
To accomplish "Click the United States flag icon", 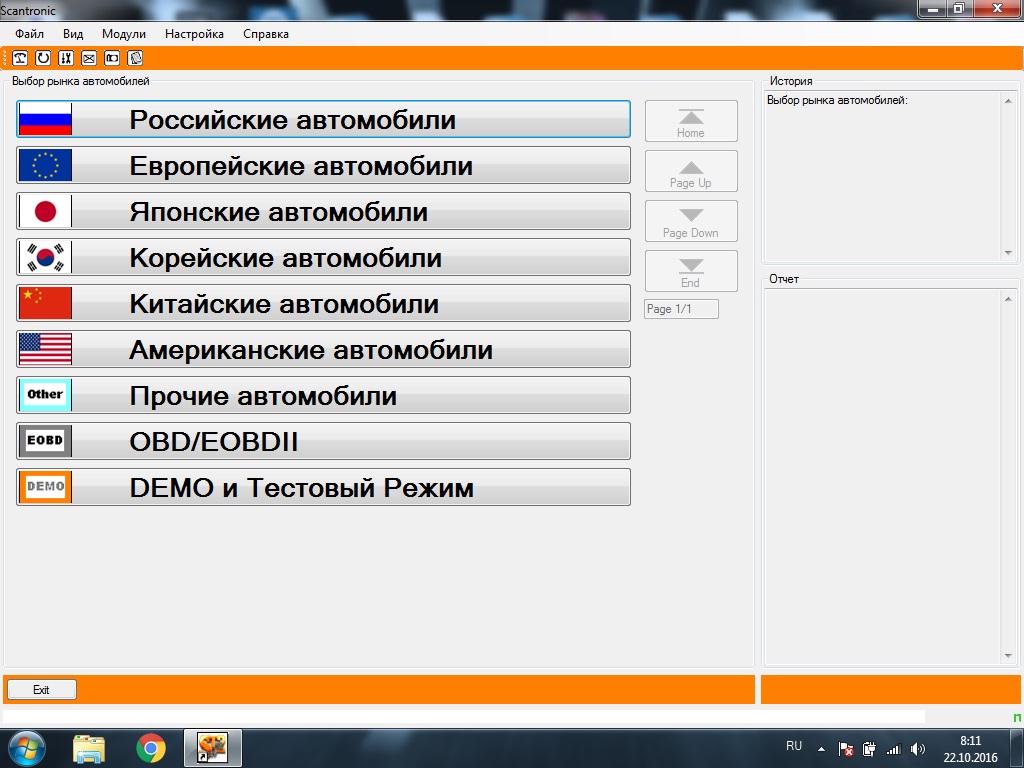I will coord(45,349).
